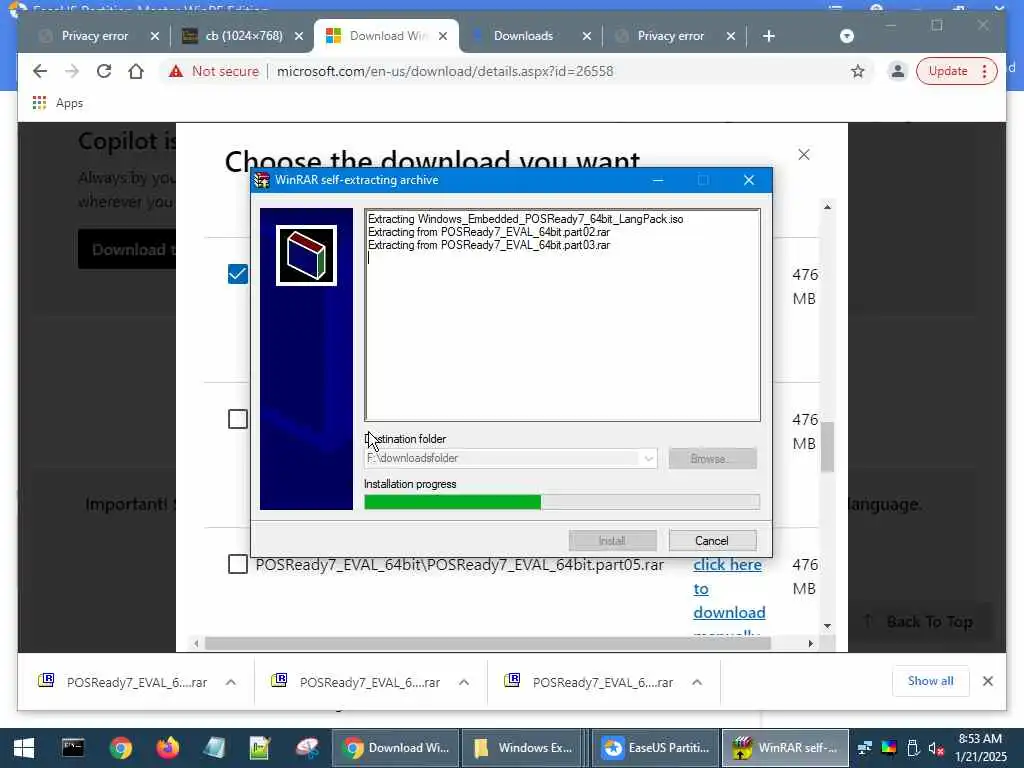Image resolution: width=1024 pixels, height=768 pixels.
Task: Bookmark this page with the star icon
Action: click(x=857, y=71)
